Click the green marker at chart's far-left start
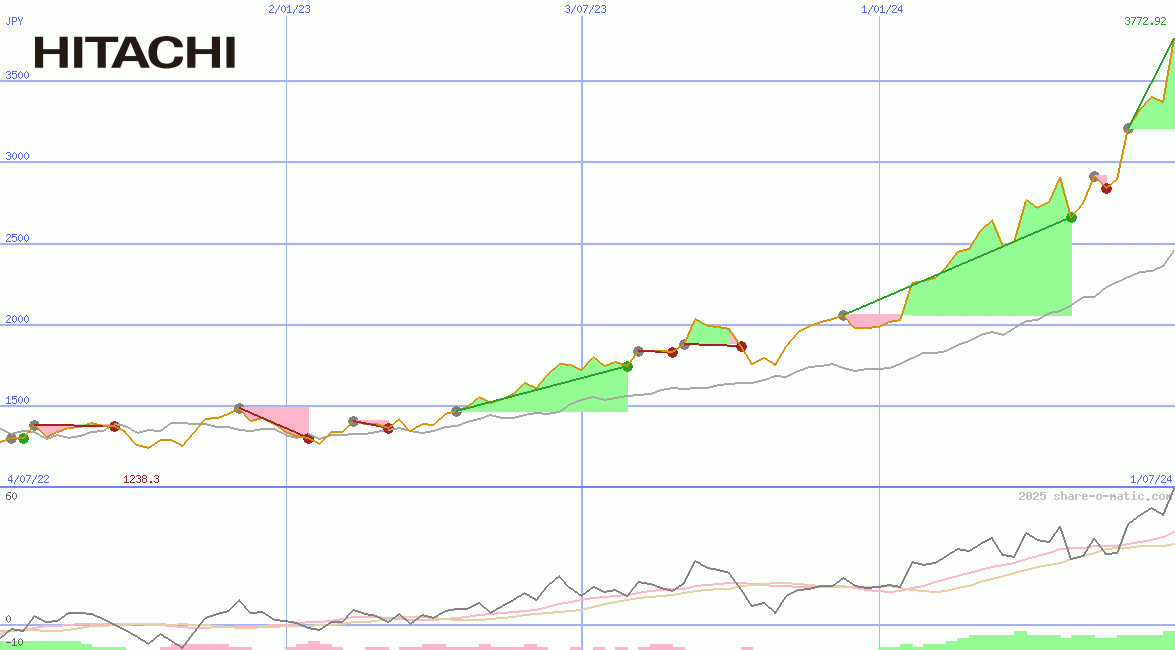Viewport: 1175px width, 650px height. pyautogui.click(x=23, y=439)
